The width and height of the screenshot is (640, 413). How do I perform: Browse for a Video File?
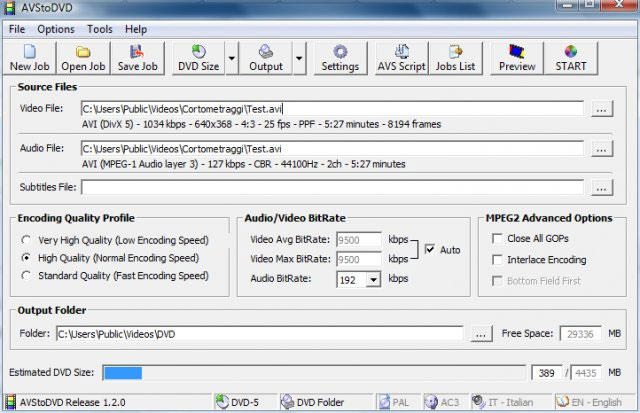tap(602, 109)
